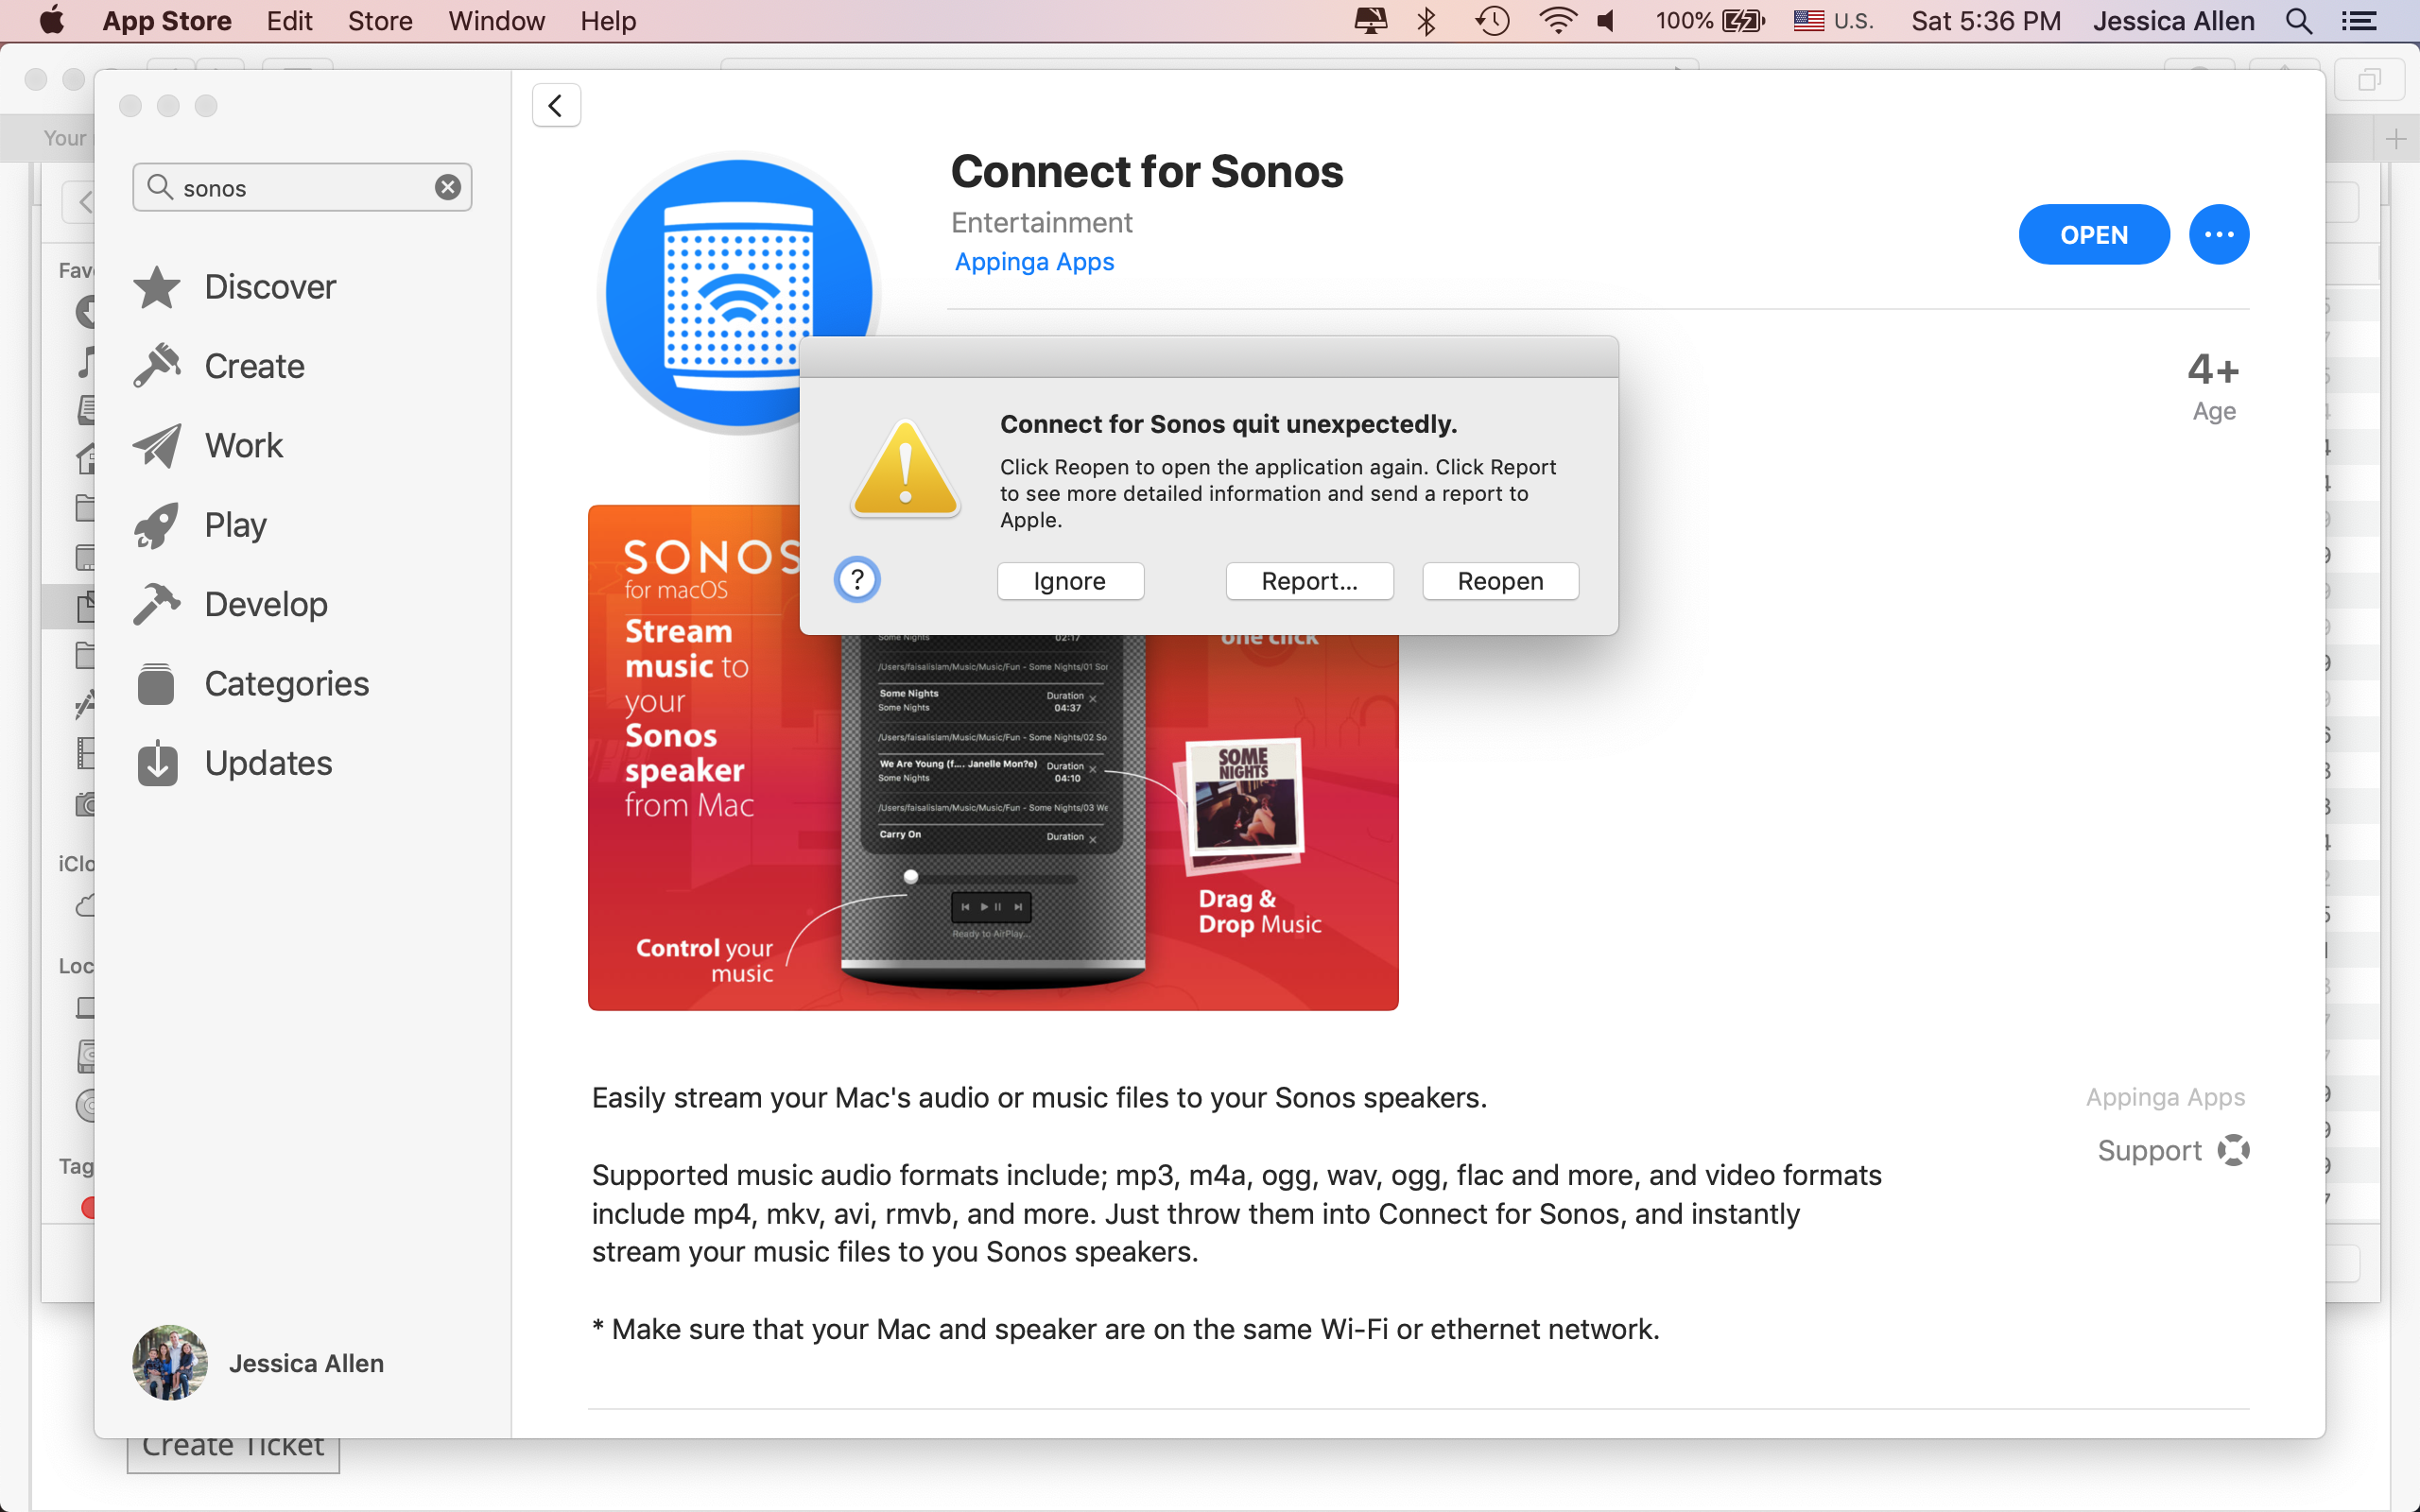Click the Report… button

pos(1309,581)
